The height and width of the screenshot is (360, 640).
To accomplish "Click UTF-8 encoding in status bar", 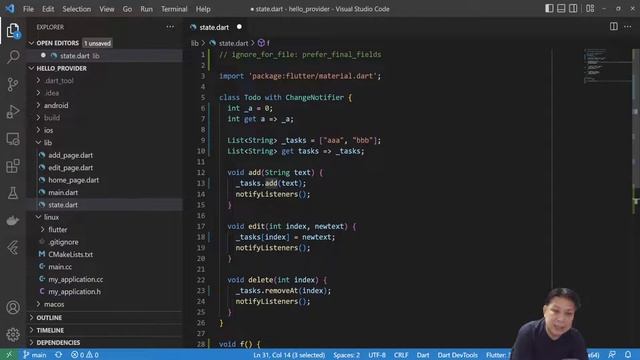I will 377,355.
